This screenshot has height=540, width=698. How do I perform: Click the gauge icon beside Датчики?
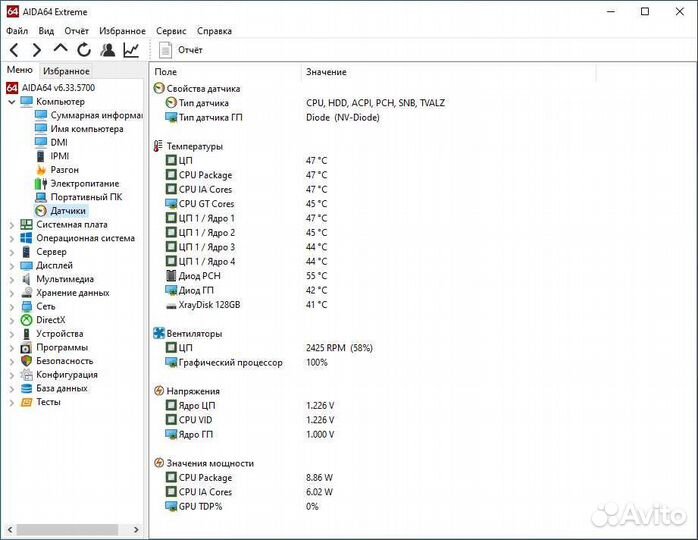41,211
